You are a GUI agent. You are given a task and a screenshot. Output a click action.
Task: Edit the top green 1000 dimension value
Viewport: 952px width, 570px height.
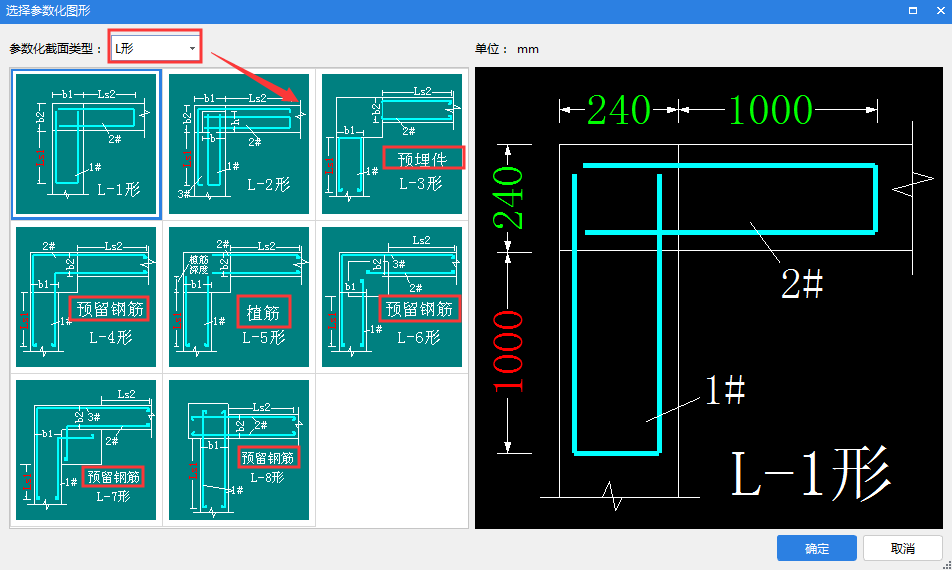coord(770,110)
